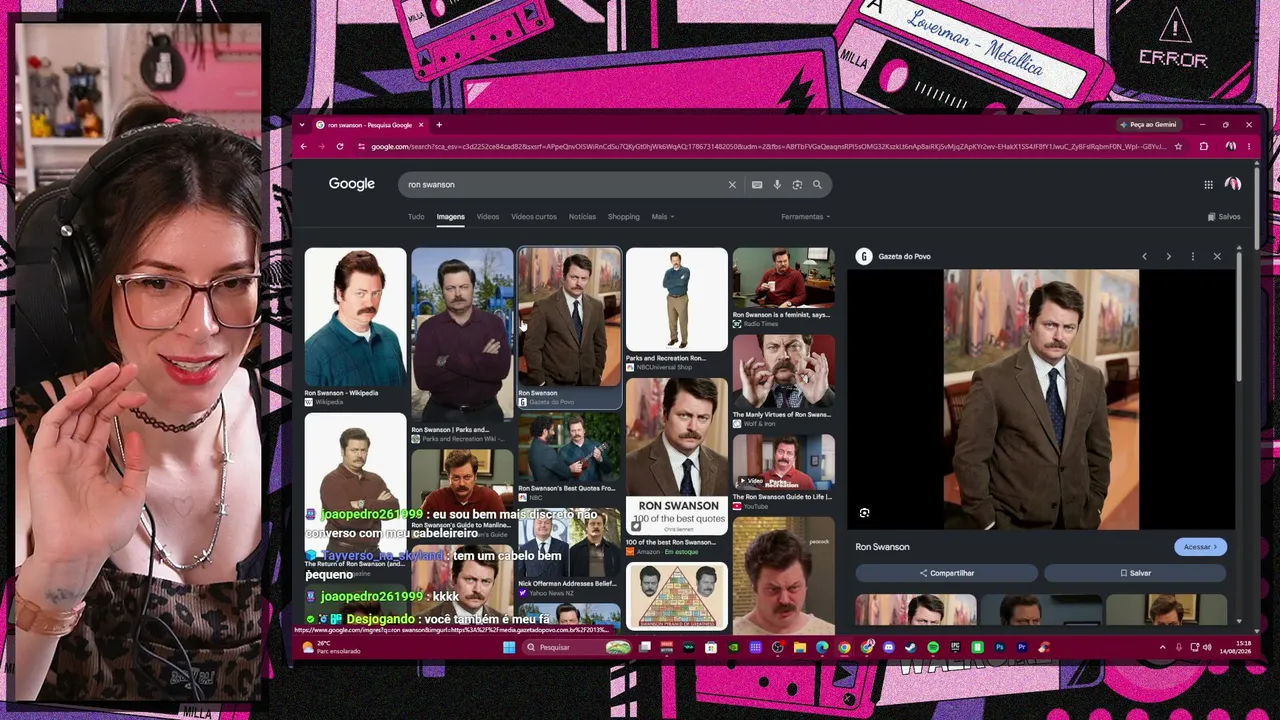Viewport: 1280px width, 720px height.
Task: Click the Google logo
Action: [352, 184]
